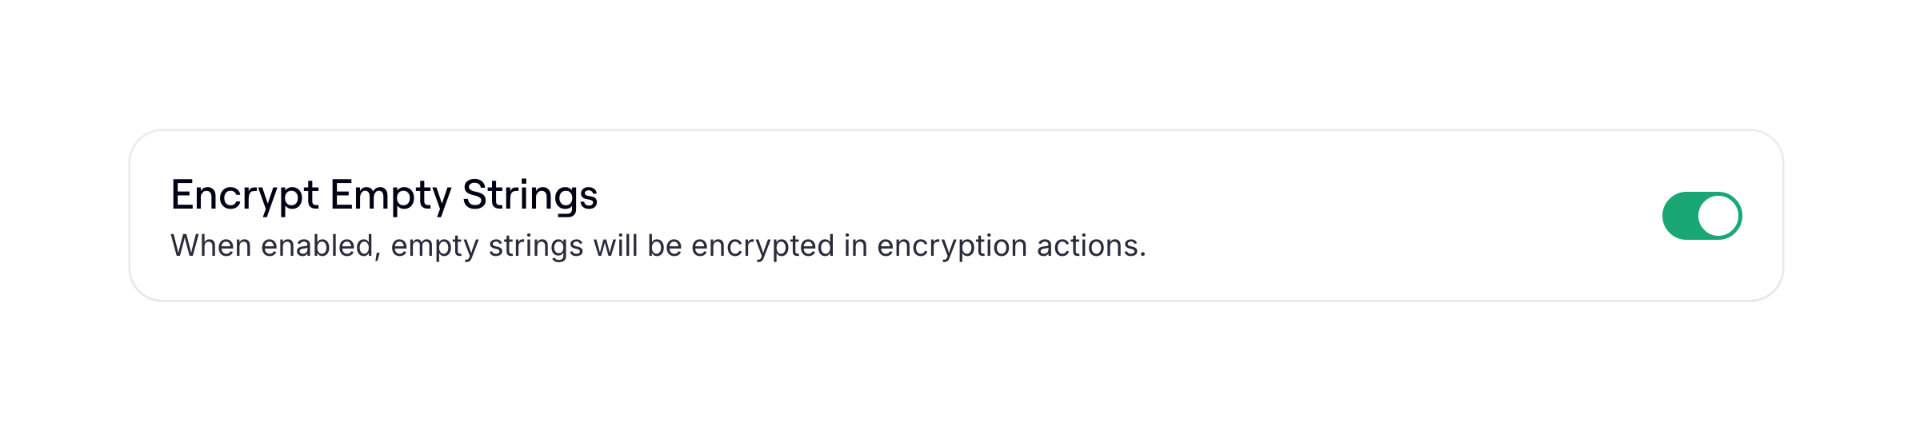The height and width of the screenshot is (431, 1913).
Task: Click the white knob of the toggle
Action: coord(1718,216)
